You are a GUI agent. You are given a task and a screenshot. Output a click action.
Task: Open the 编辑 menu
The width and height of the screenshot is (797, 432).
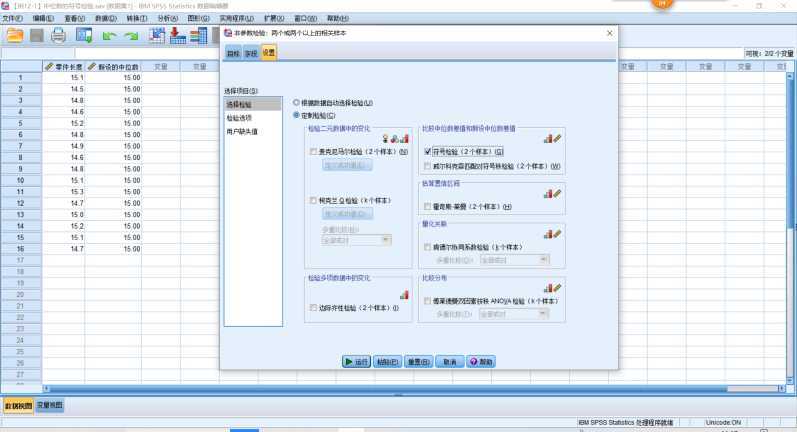coord(43,18)
